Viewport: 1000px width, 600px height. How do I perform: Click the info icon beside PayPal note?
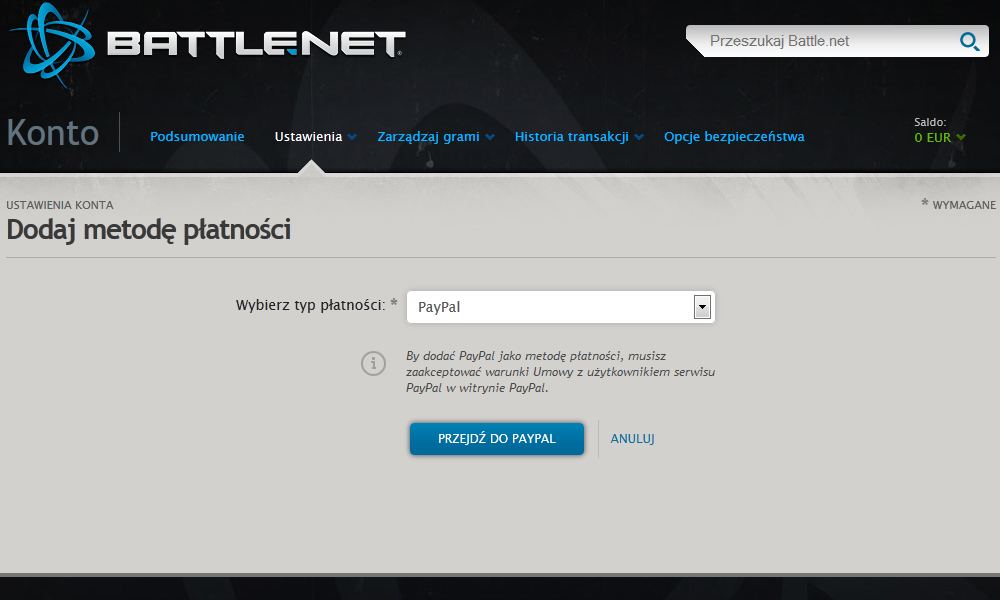[x=373, y=363]
